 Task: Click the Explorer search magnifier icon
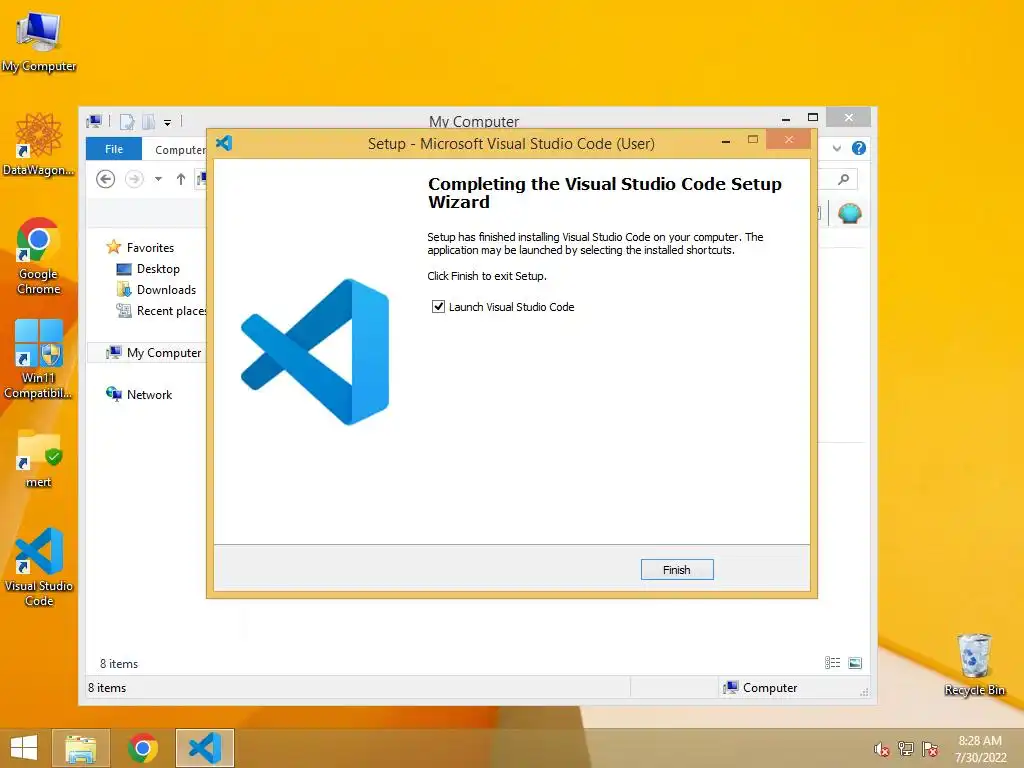click(x=844, y=179)
